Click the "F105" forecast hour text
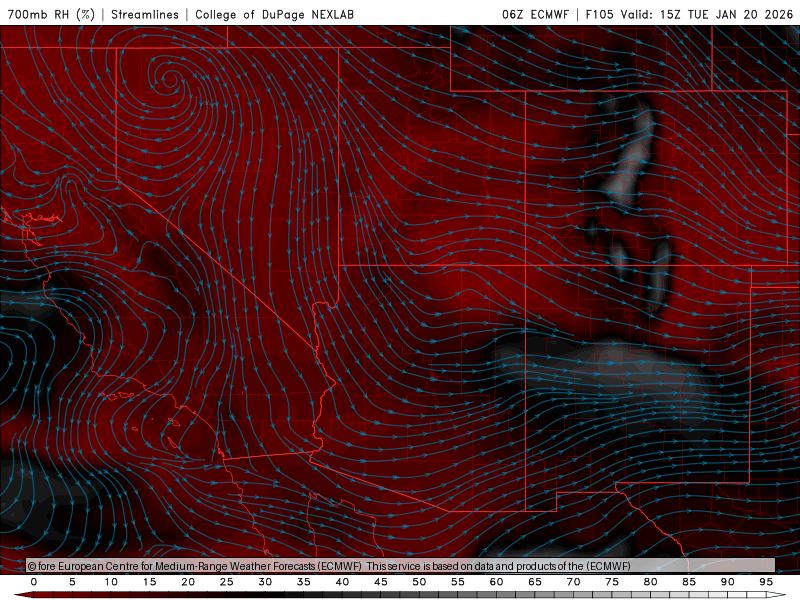This screenshot has width=800, height=600. (x=599, y=14)
